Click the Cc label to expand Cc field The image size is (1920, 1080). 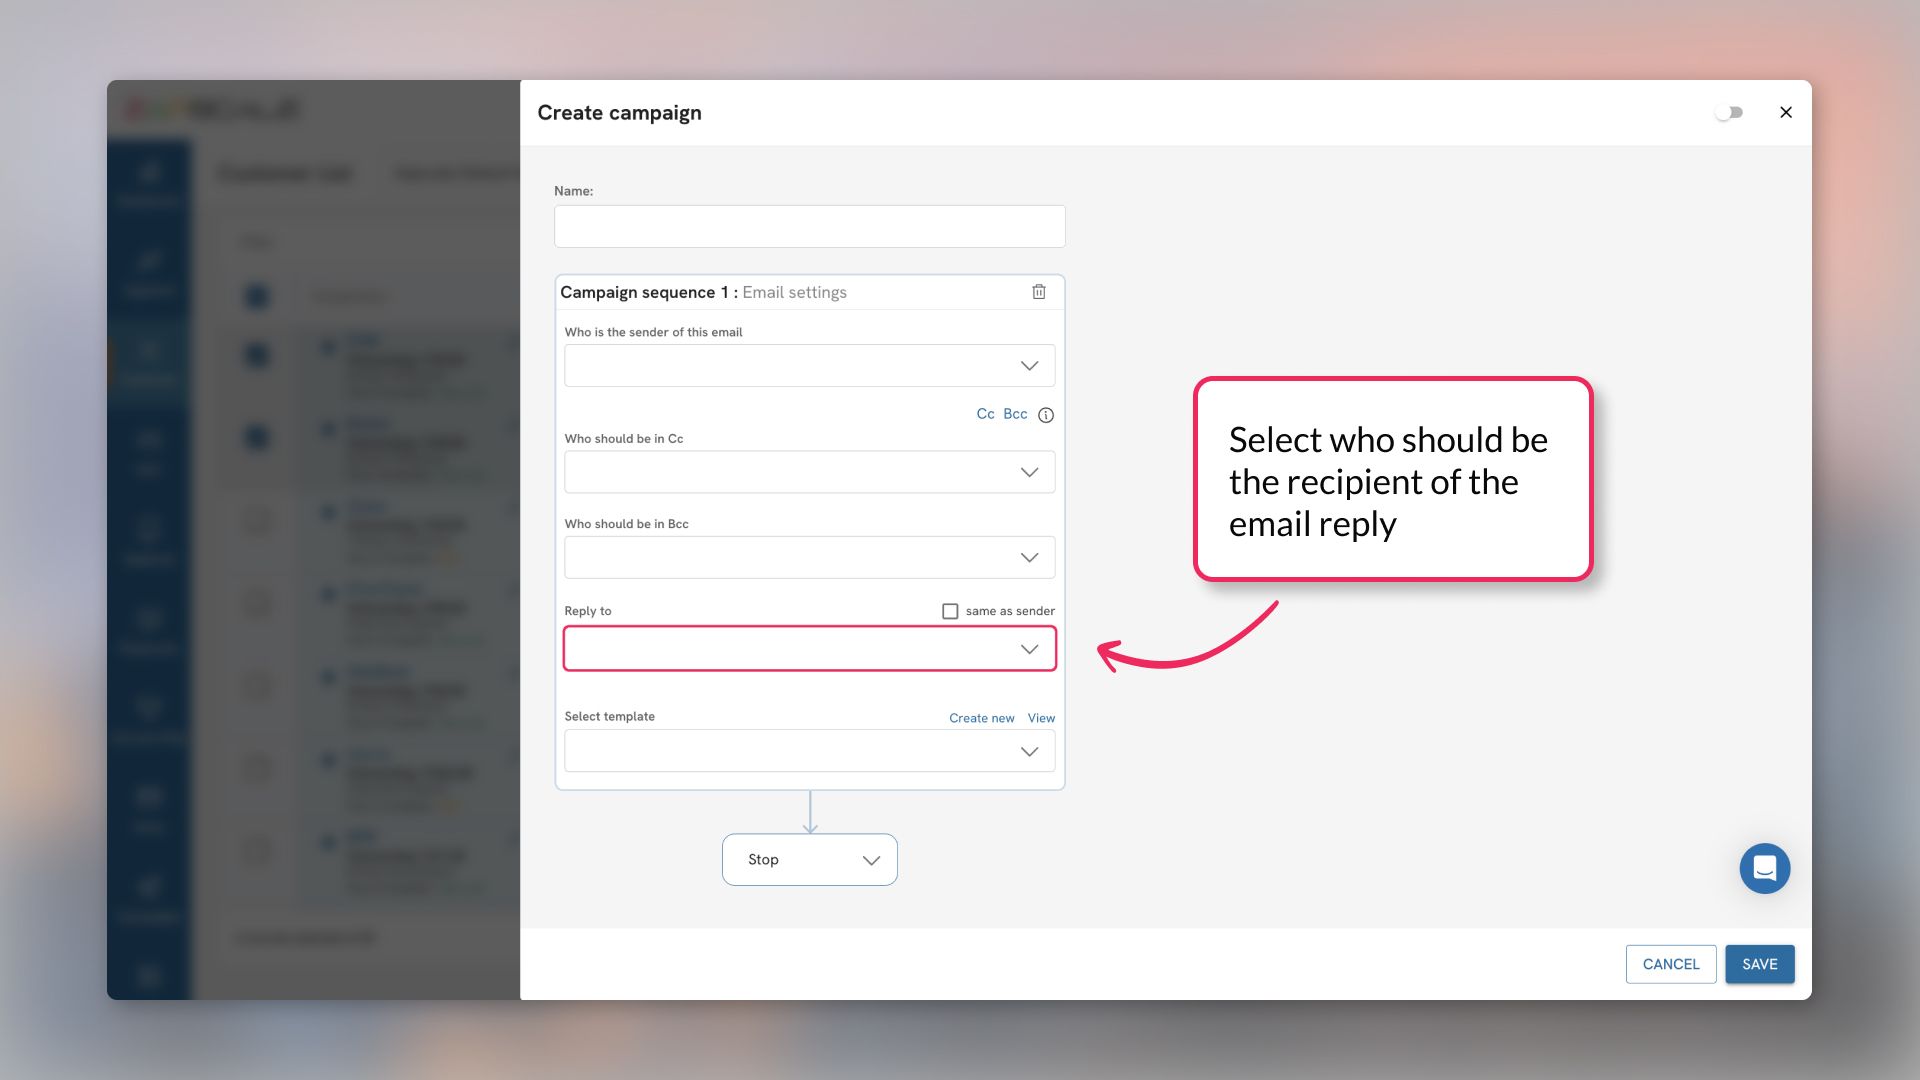[985, 414]
